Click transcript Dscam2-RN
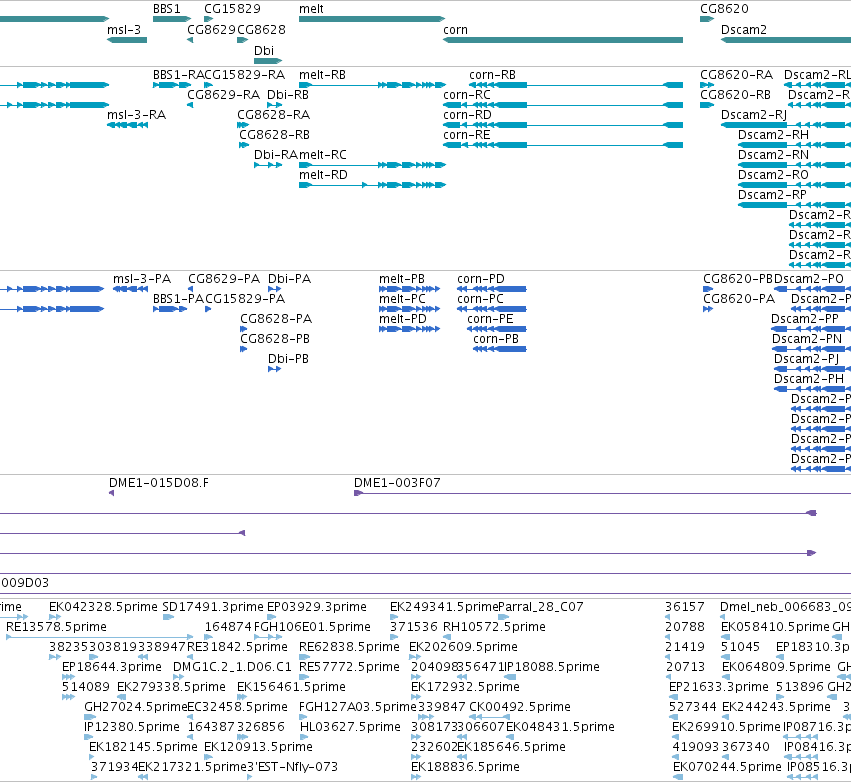 click(x=773, y=155)
